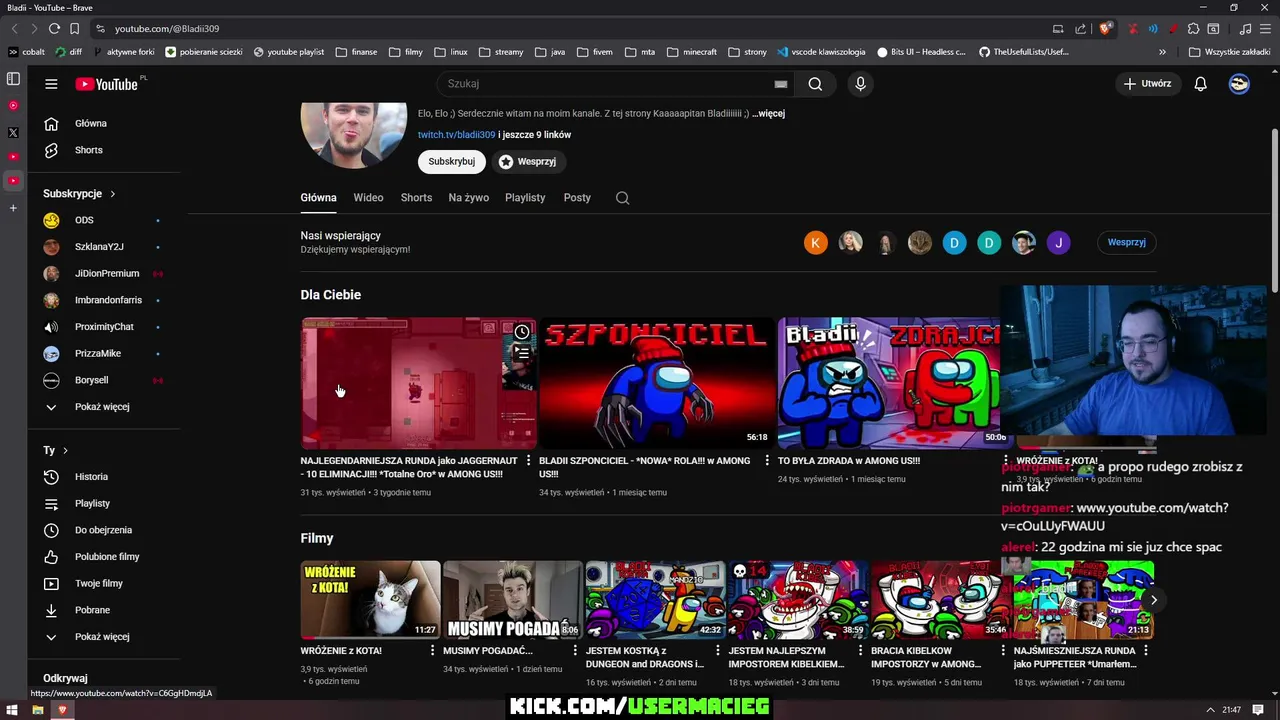Click Wesprzyj button next to Subskrybuj

[x=527, y=161]
